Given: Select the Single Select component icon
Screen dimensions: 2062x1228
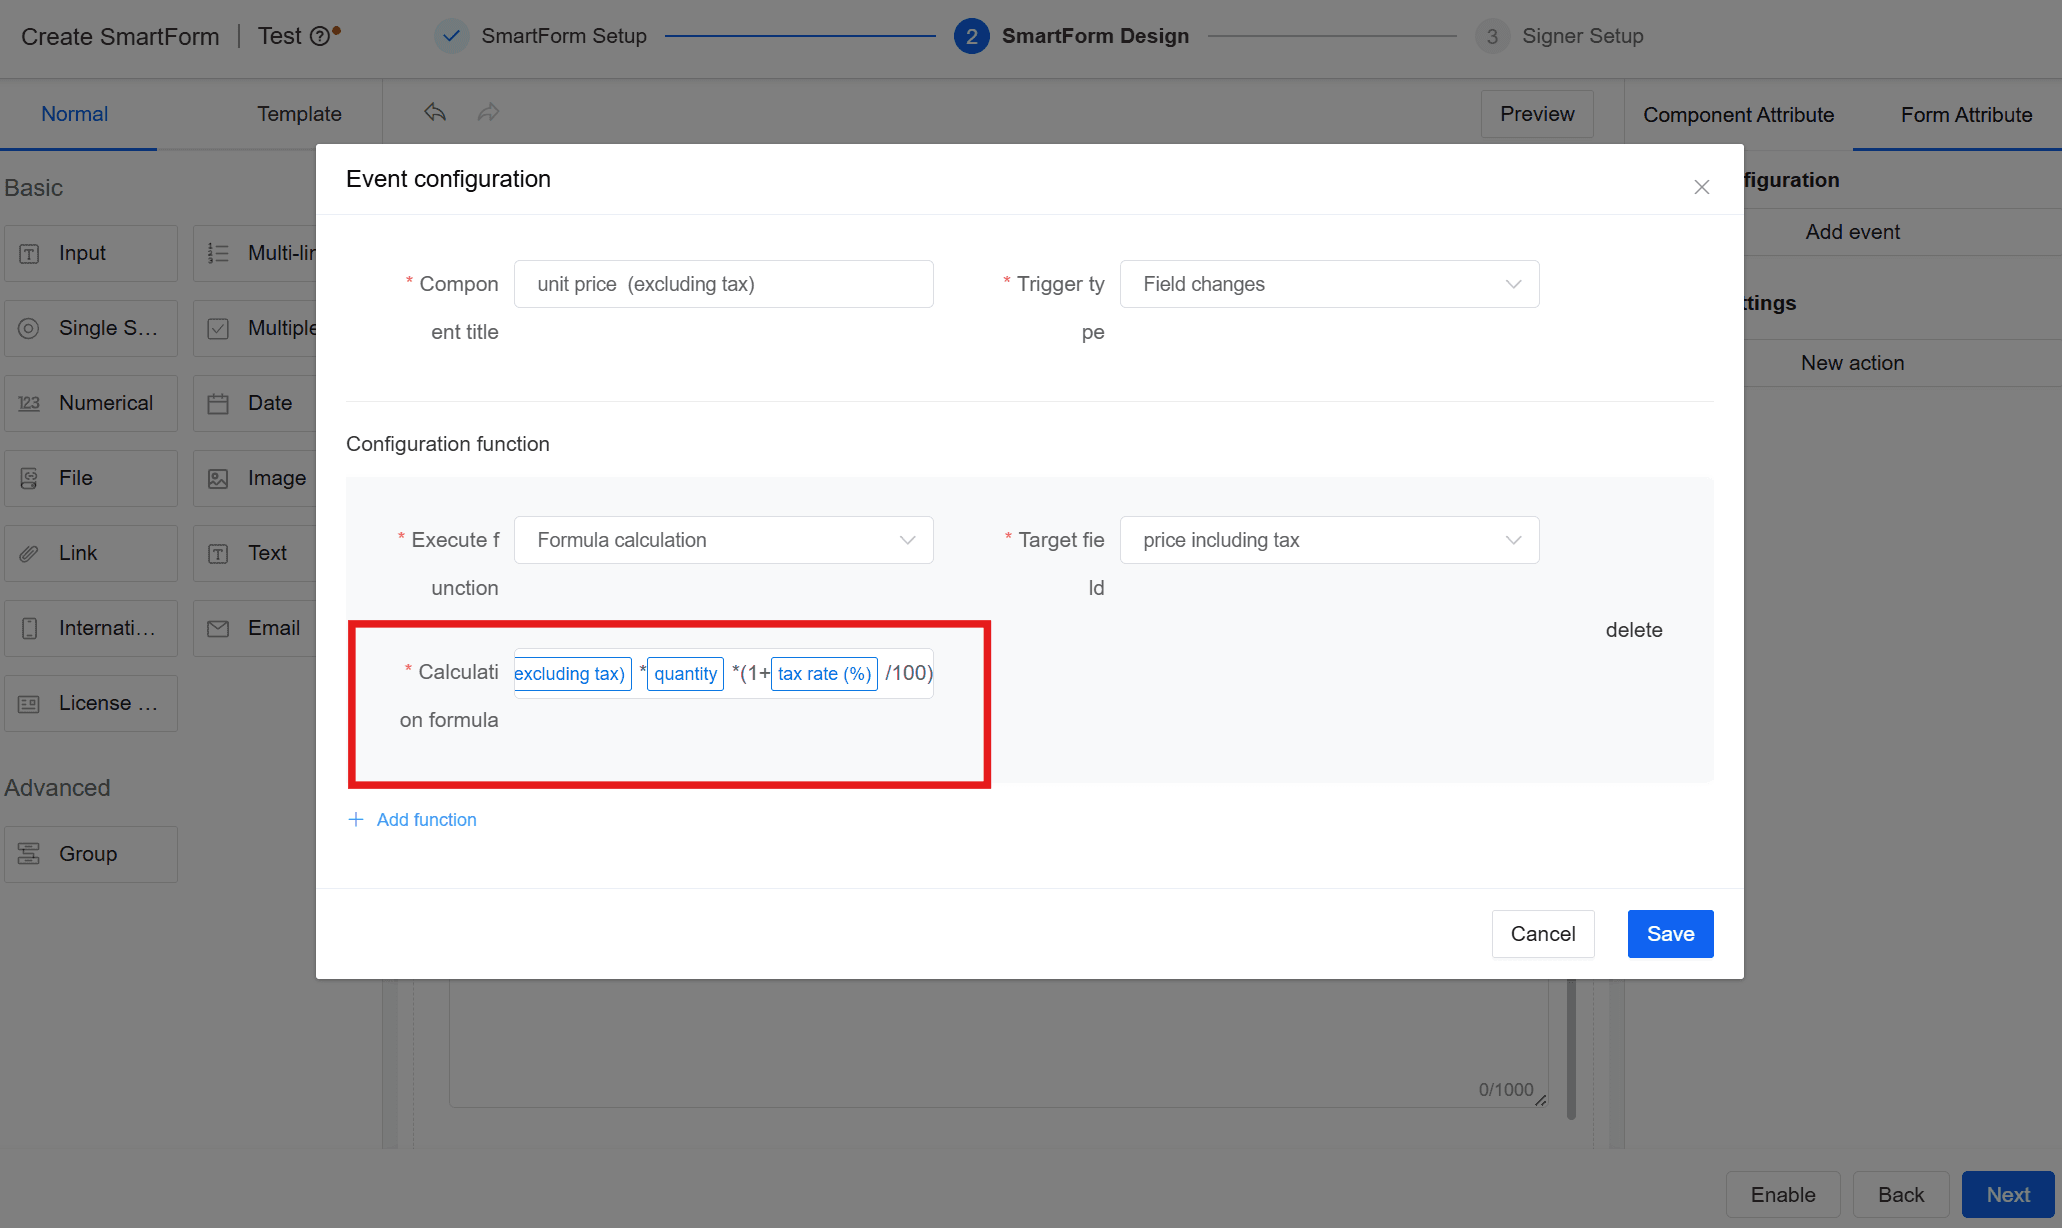Looking at the screenshot, I should (x=29, y=328).
